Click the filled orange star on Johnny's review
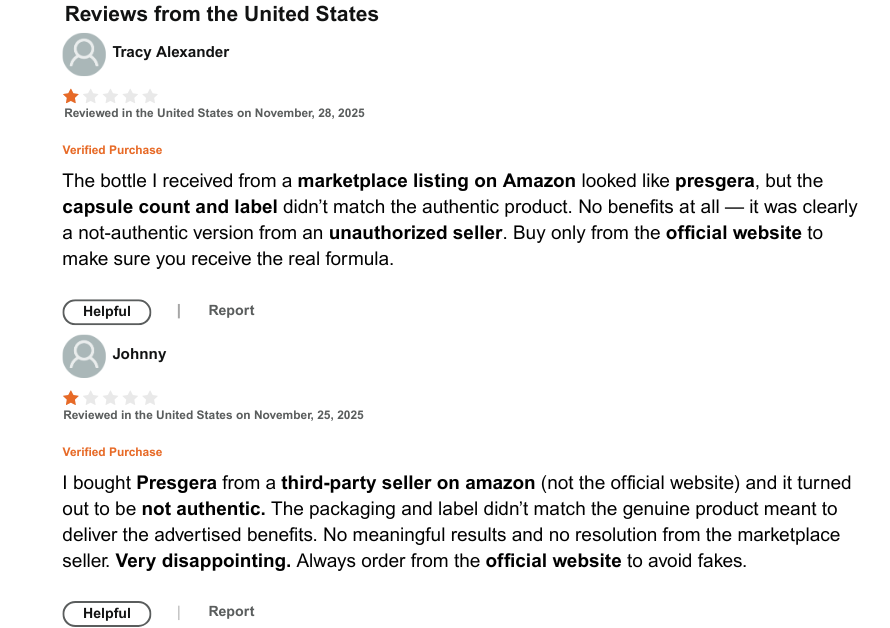890x628 pixels. tap(71, 398)
